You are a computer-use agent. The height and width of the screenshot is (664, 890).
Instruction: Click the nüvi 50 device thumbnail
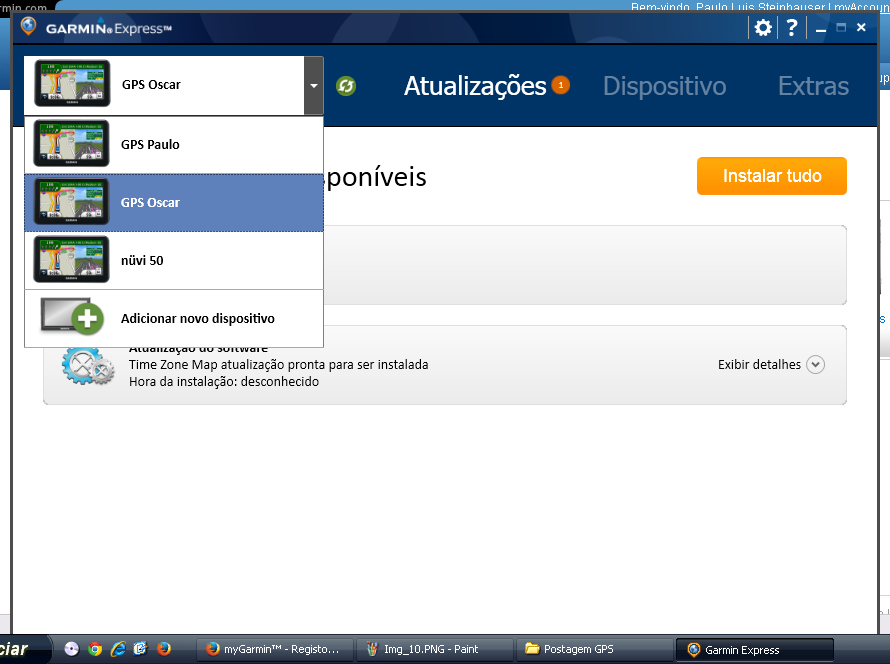tap(72, 259)
